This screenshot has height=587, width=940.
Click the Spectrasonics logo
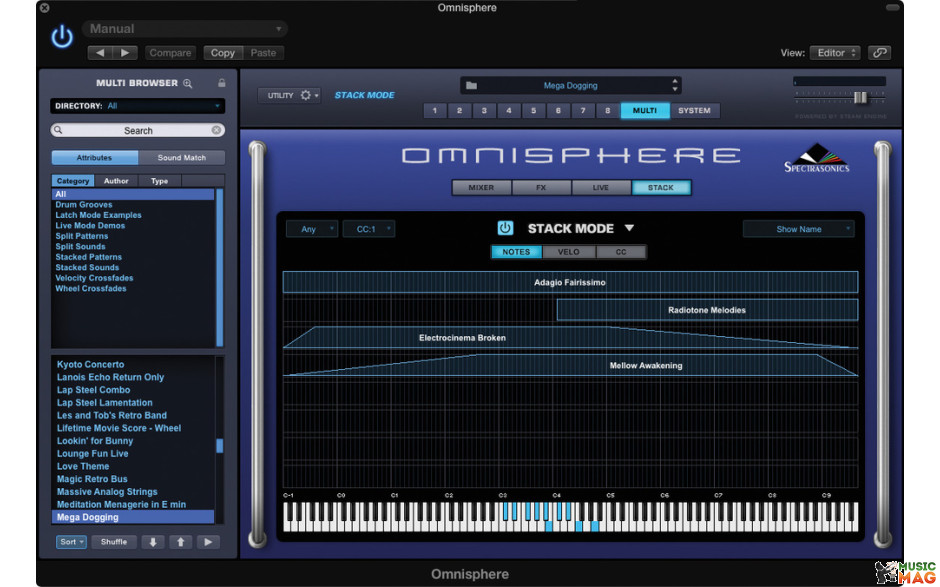point(817,158)
